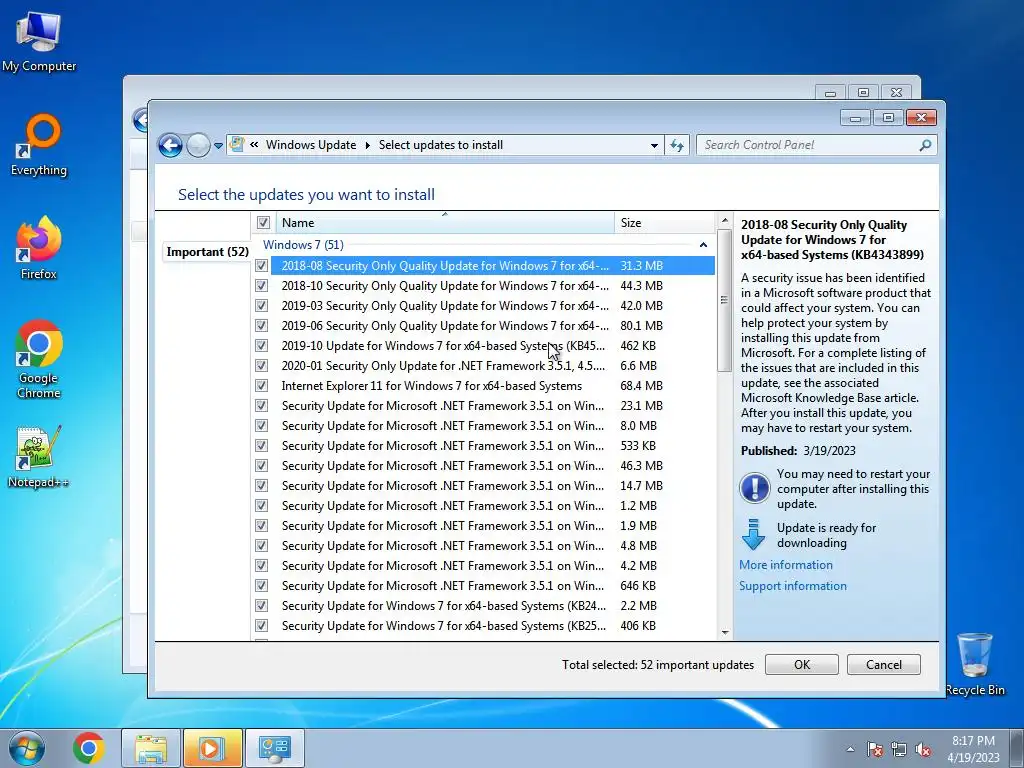Launch Notepad++ desktop shortcut
1024x768 pixels.
coord(38,456)
